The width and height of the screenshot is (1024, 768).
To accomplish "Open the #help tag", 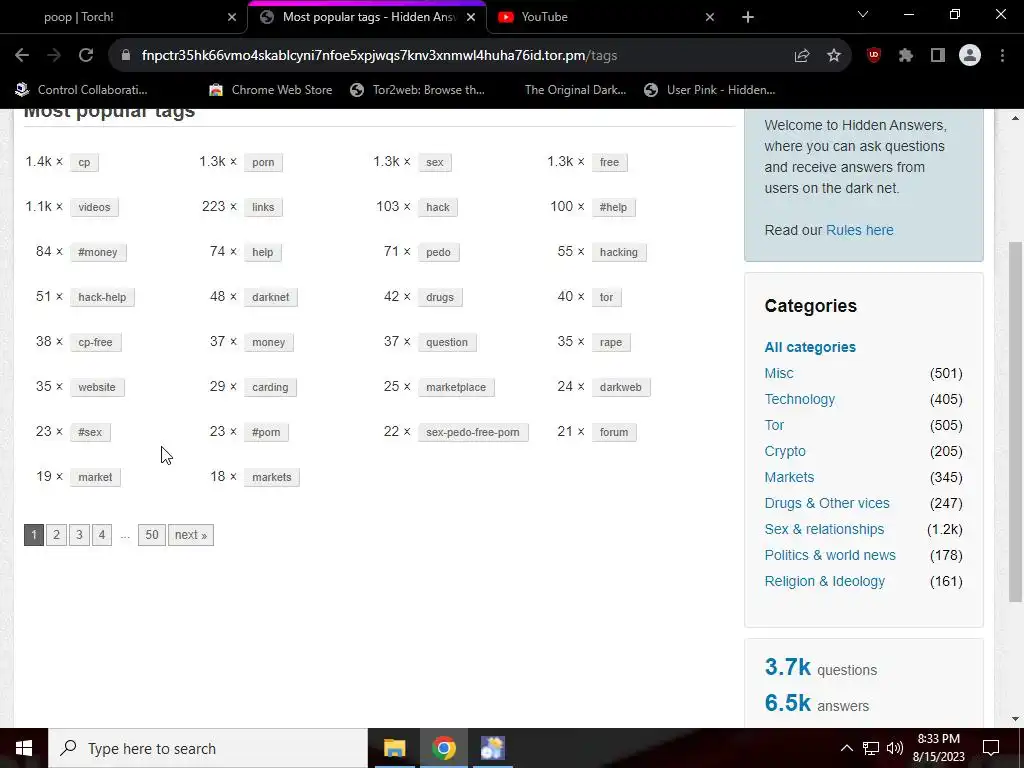I will tap(613, 207).
